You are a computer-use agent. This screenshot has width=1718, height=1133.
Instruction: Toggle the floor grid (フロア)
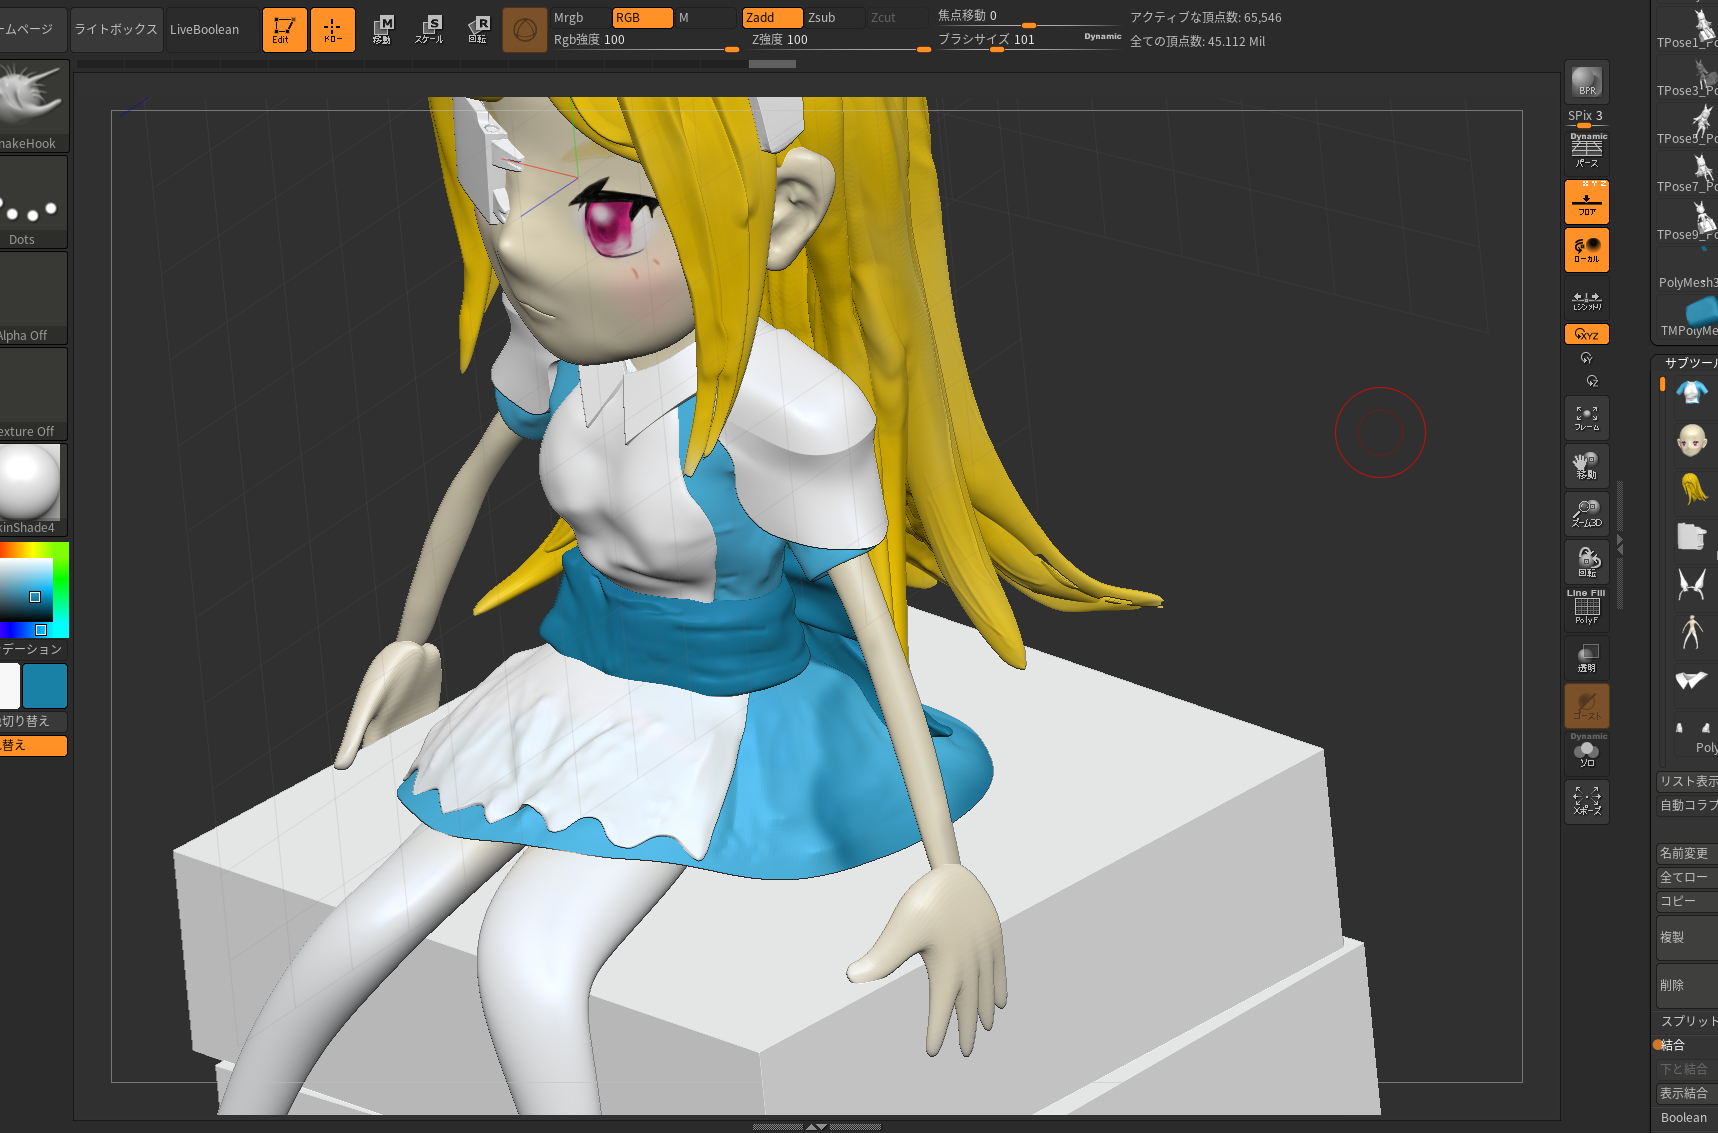(1587, 201)
